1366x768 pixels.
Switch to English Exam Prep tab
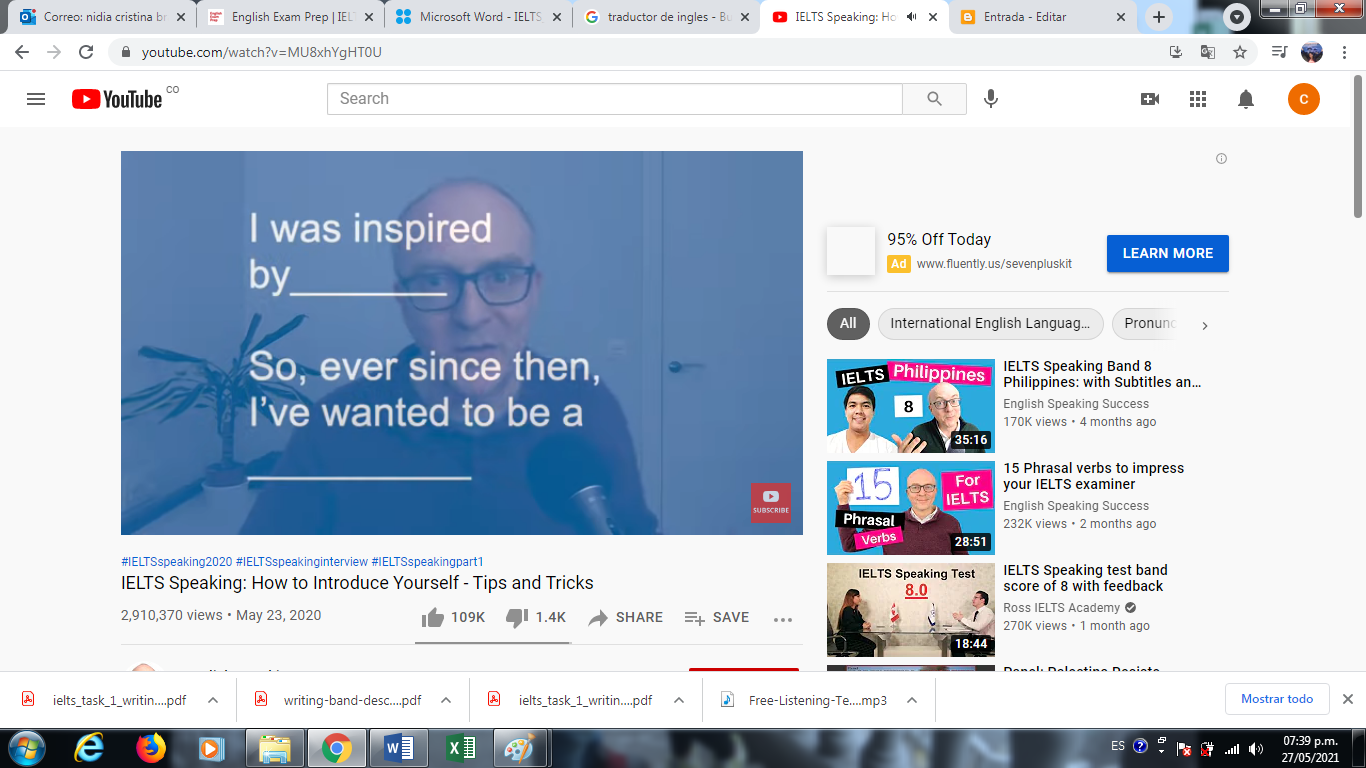click(290, 17)
